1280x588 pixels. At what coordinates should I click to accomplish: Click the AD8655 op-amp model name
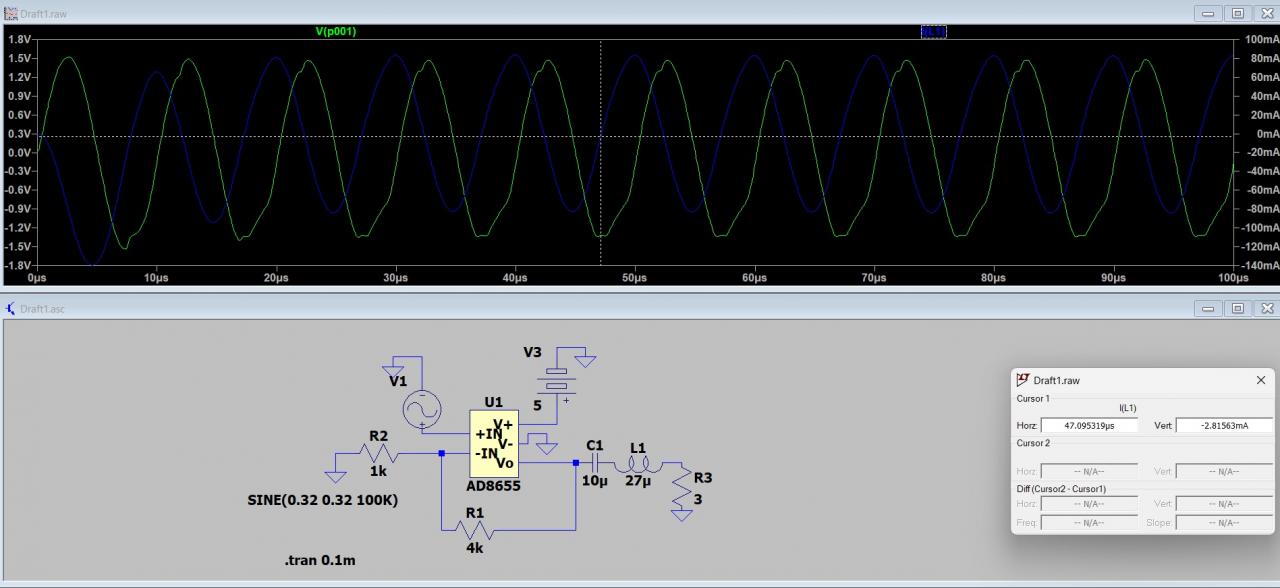point(493,486)
